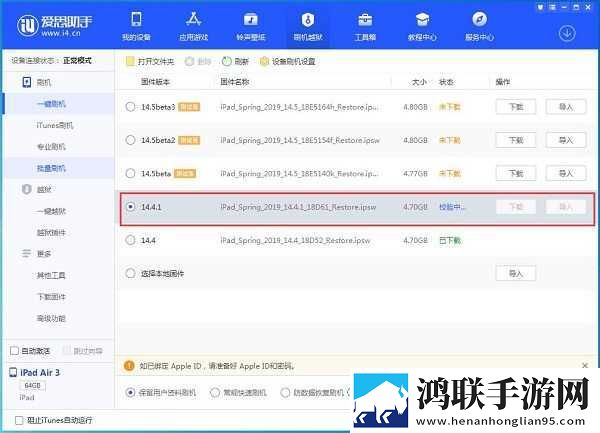Open 高级功能 in the sidebar

(51, 318)
